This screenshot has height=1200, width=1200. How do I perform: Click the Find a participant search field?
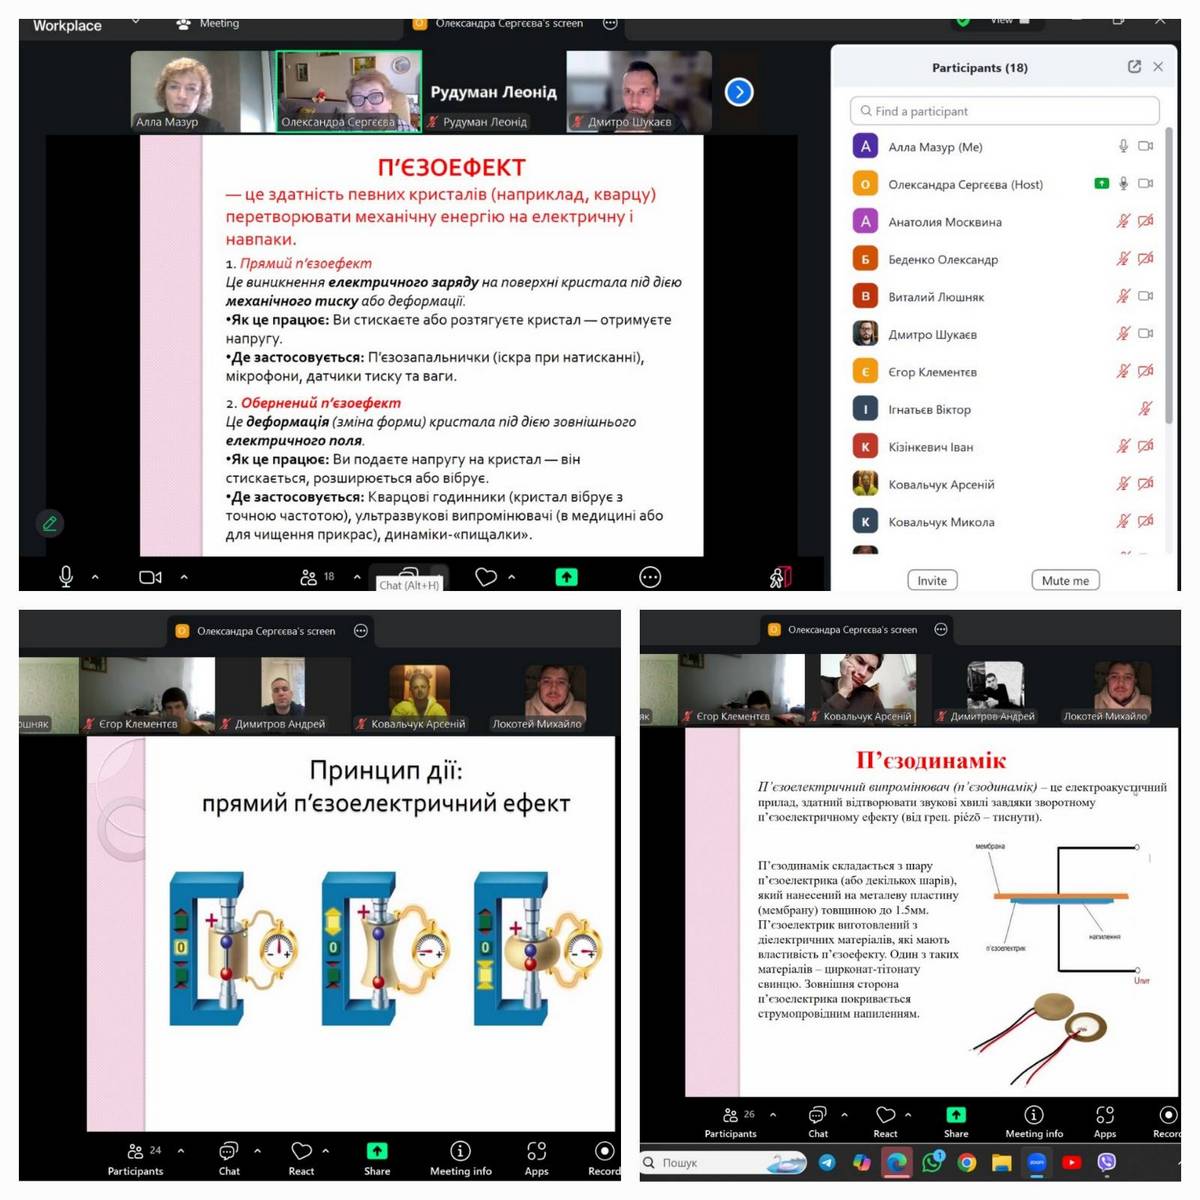(x=1004, y=111)
